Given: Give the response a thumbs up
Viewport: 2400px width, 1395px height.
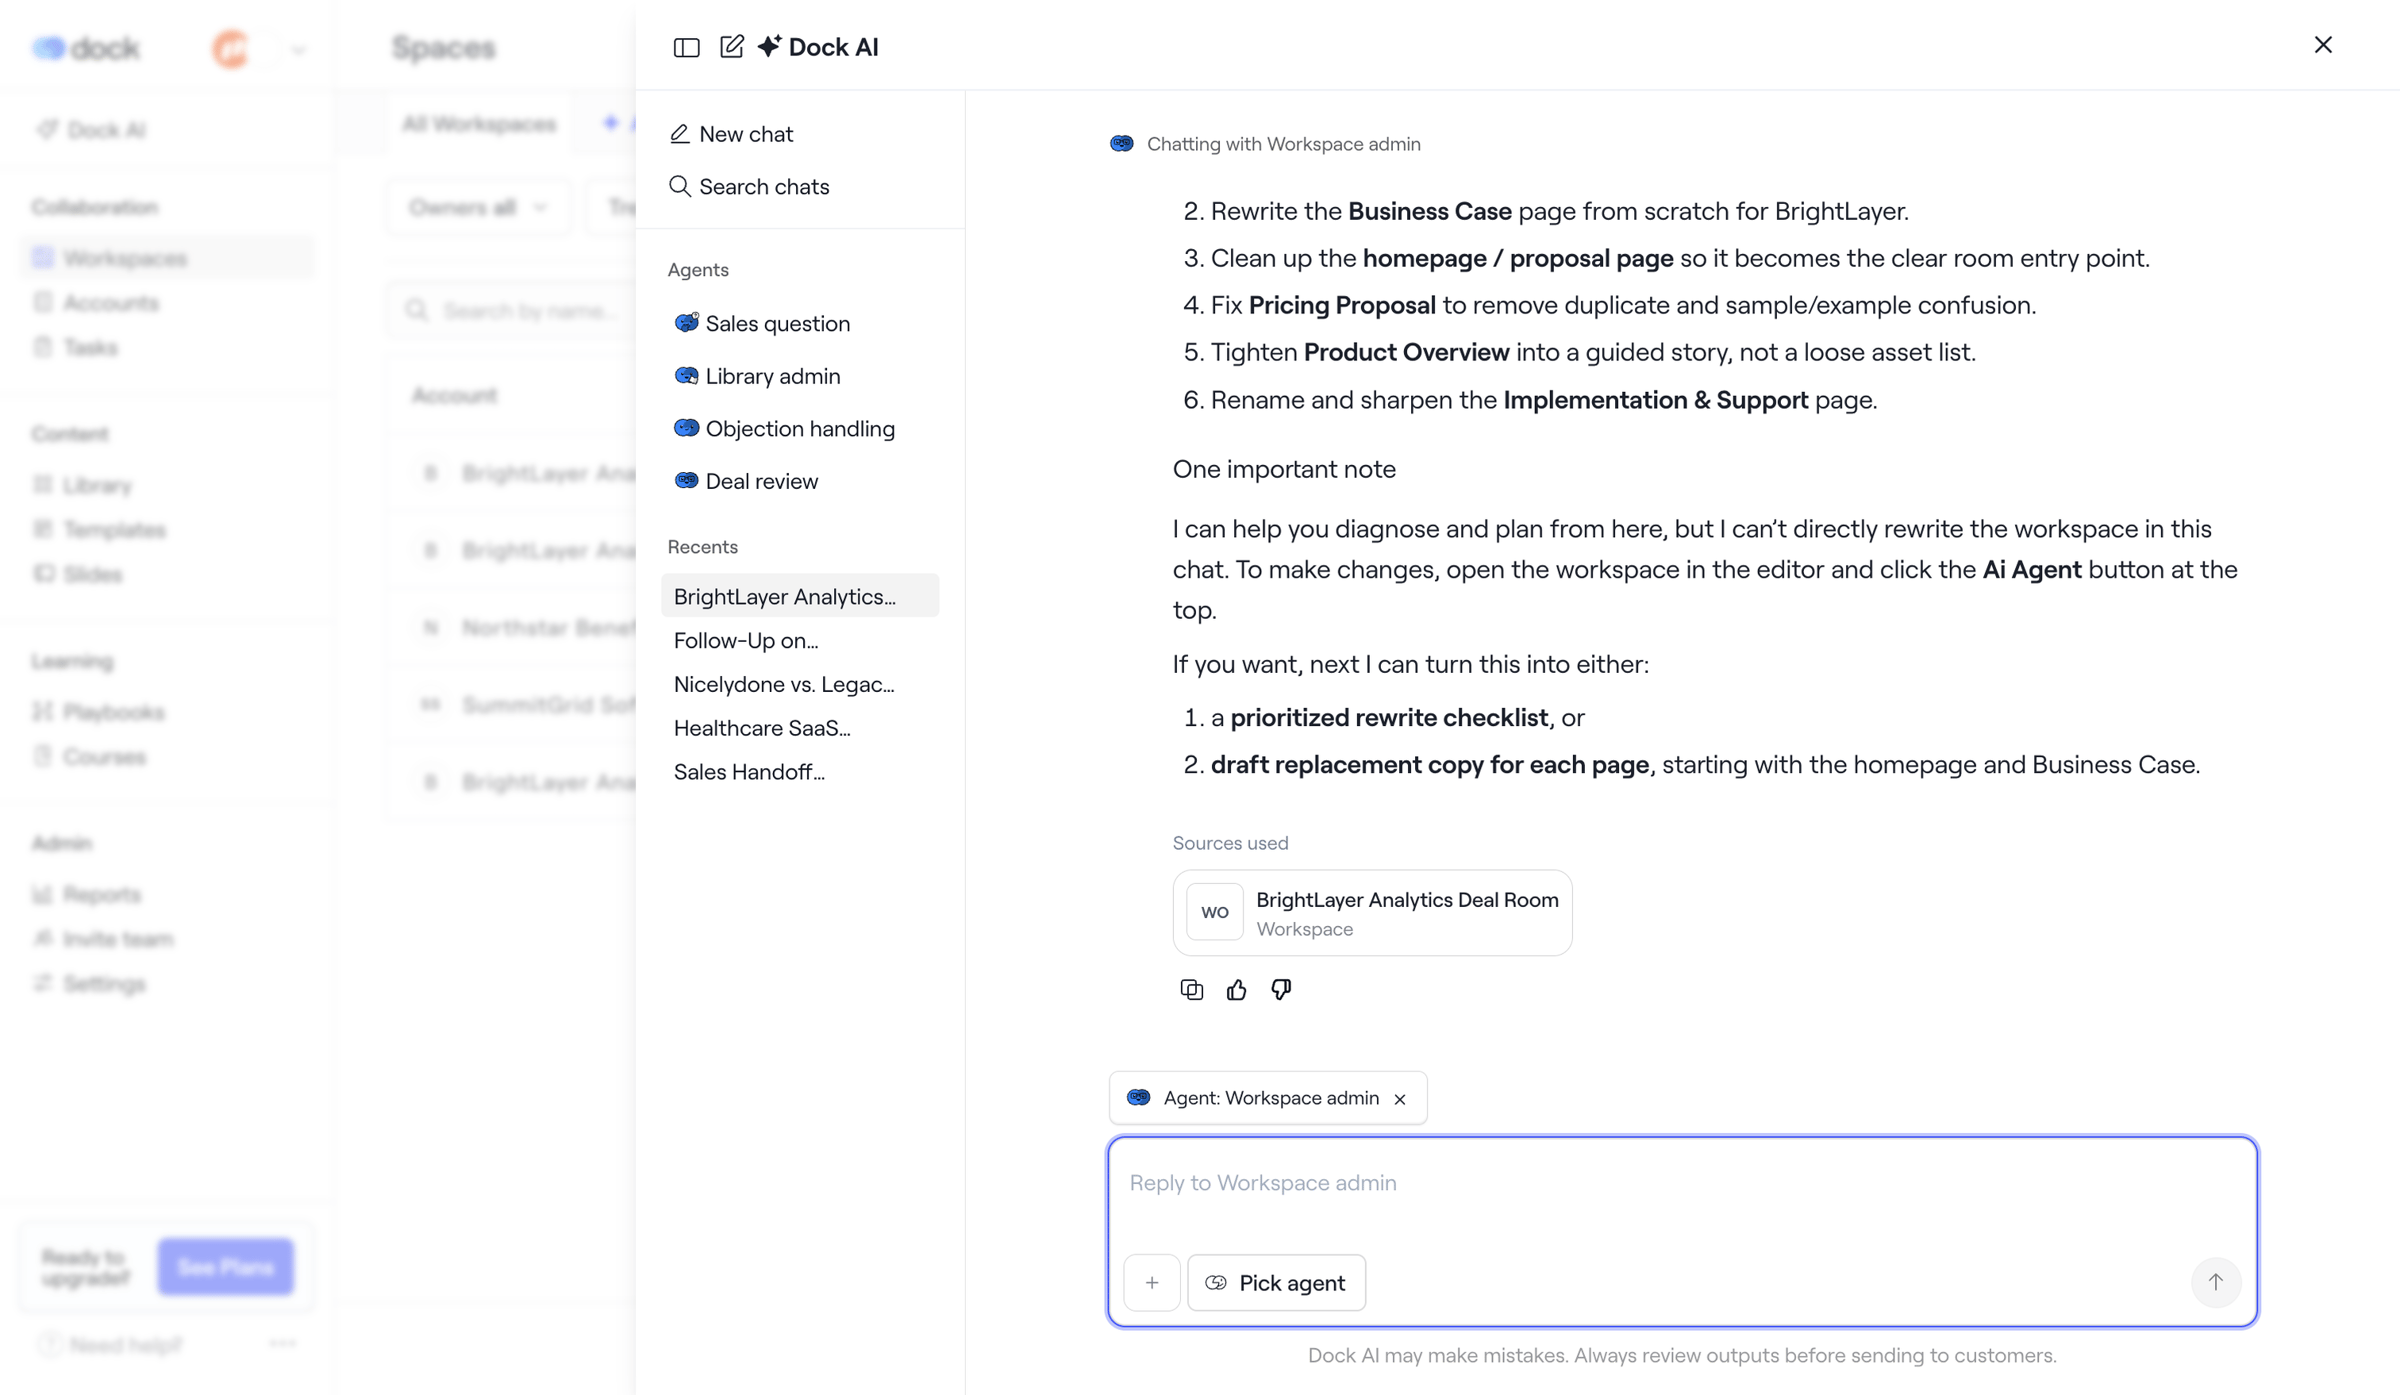Looking at the screenshot, I should 1237,990.
